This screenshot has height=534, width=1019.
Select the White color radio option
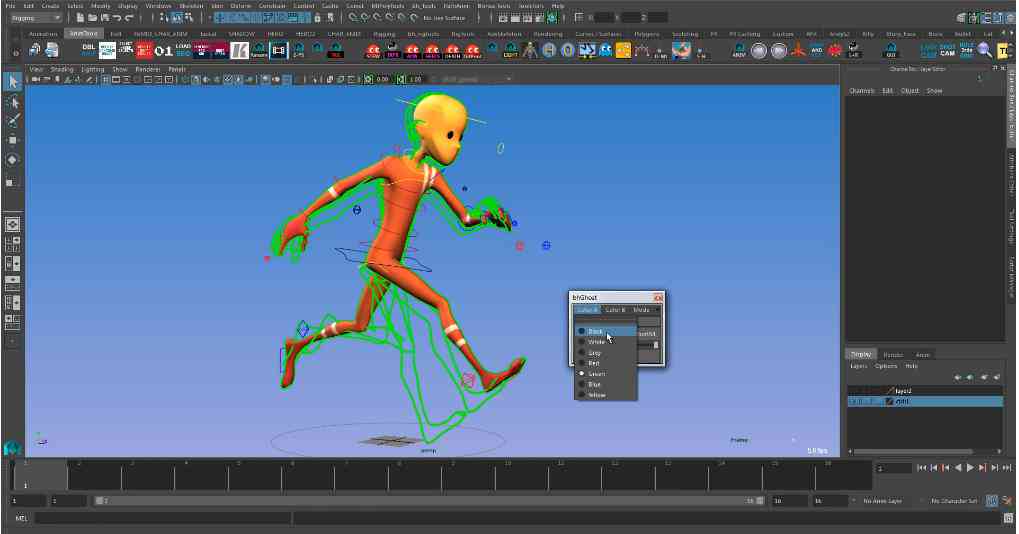pos(582,342)
